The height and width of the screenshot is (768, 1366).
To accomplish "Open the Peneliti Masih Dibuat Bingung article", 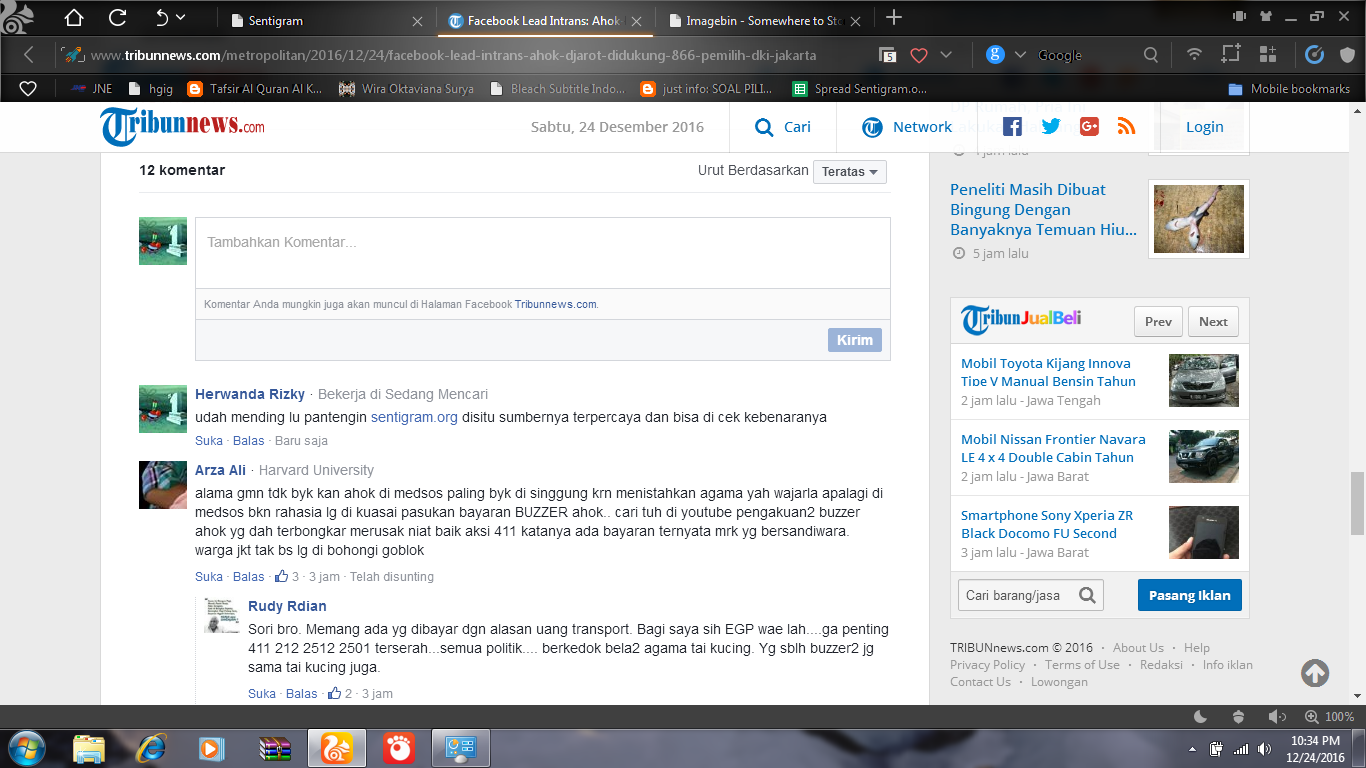I will click(x=1043, y=209).
